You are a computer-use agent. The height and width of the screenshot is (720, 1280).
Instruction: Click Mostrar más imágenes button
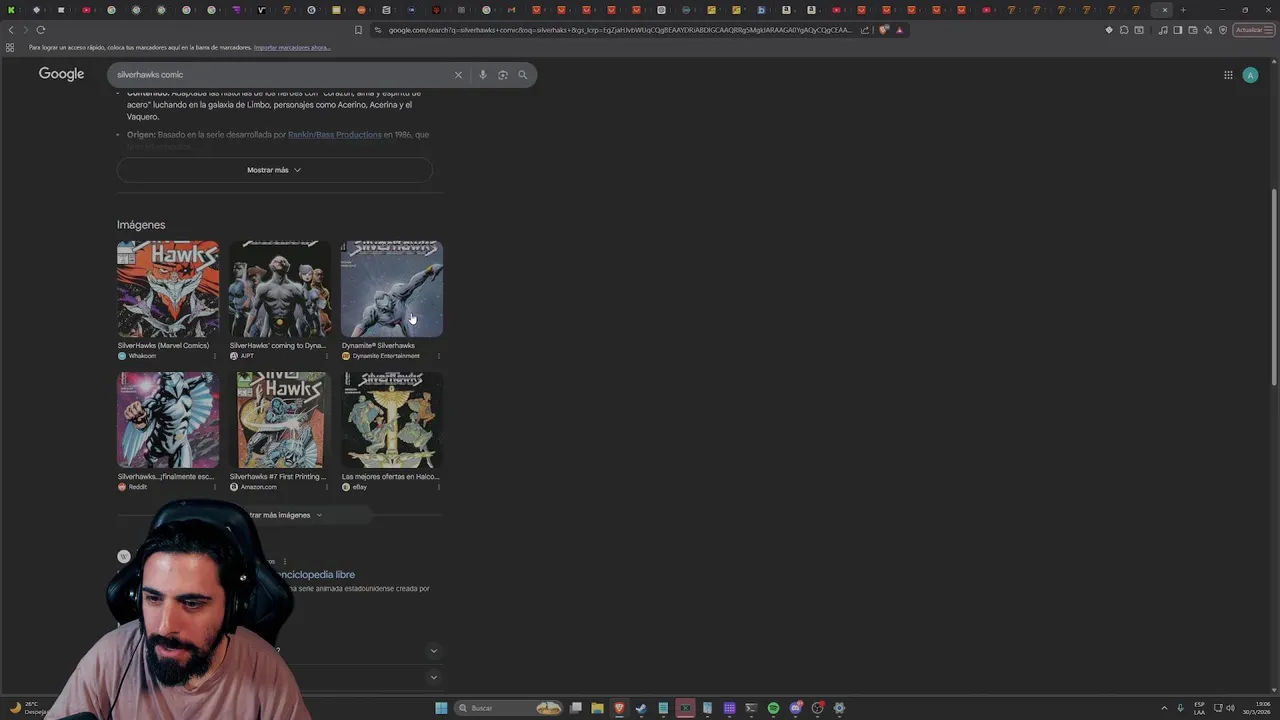pos(280,515)
